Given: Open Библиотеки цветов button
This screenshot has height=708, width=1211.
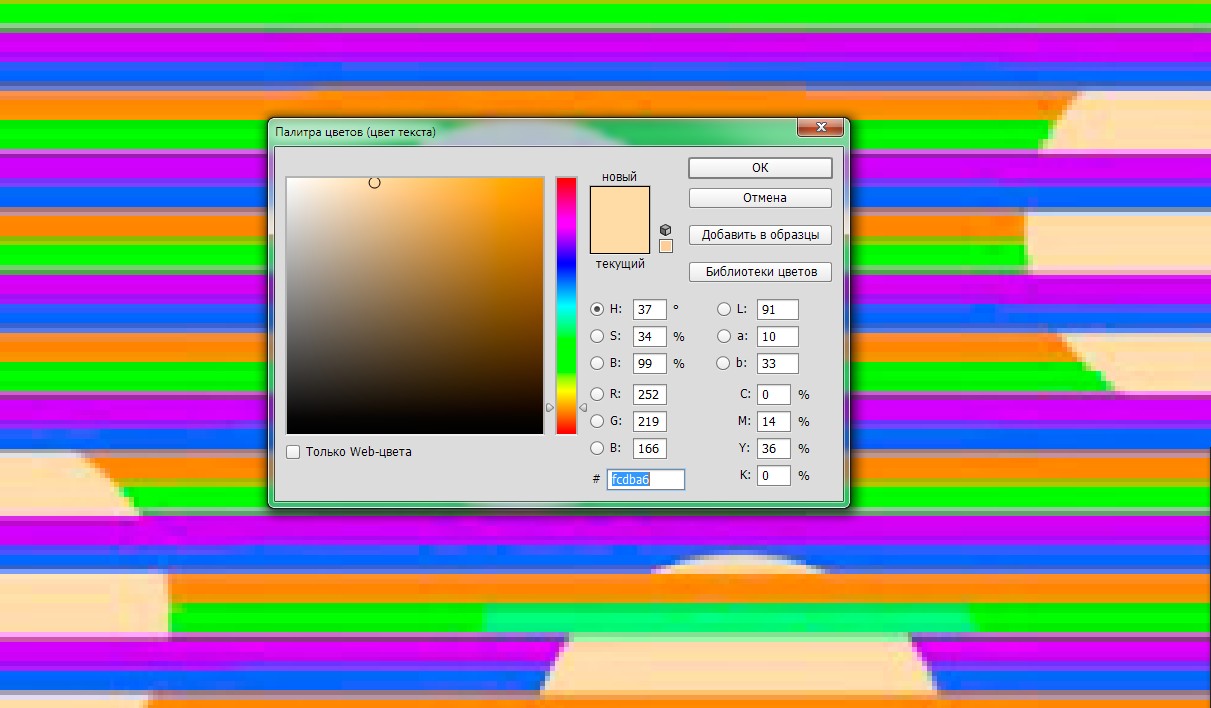Looking at the screenshot, I should [x=760, y=271].
